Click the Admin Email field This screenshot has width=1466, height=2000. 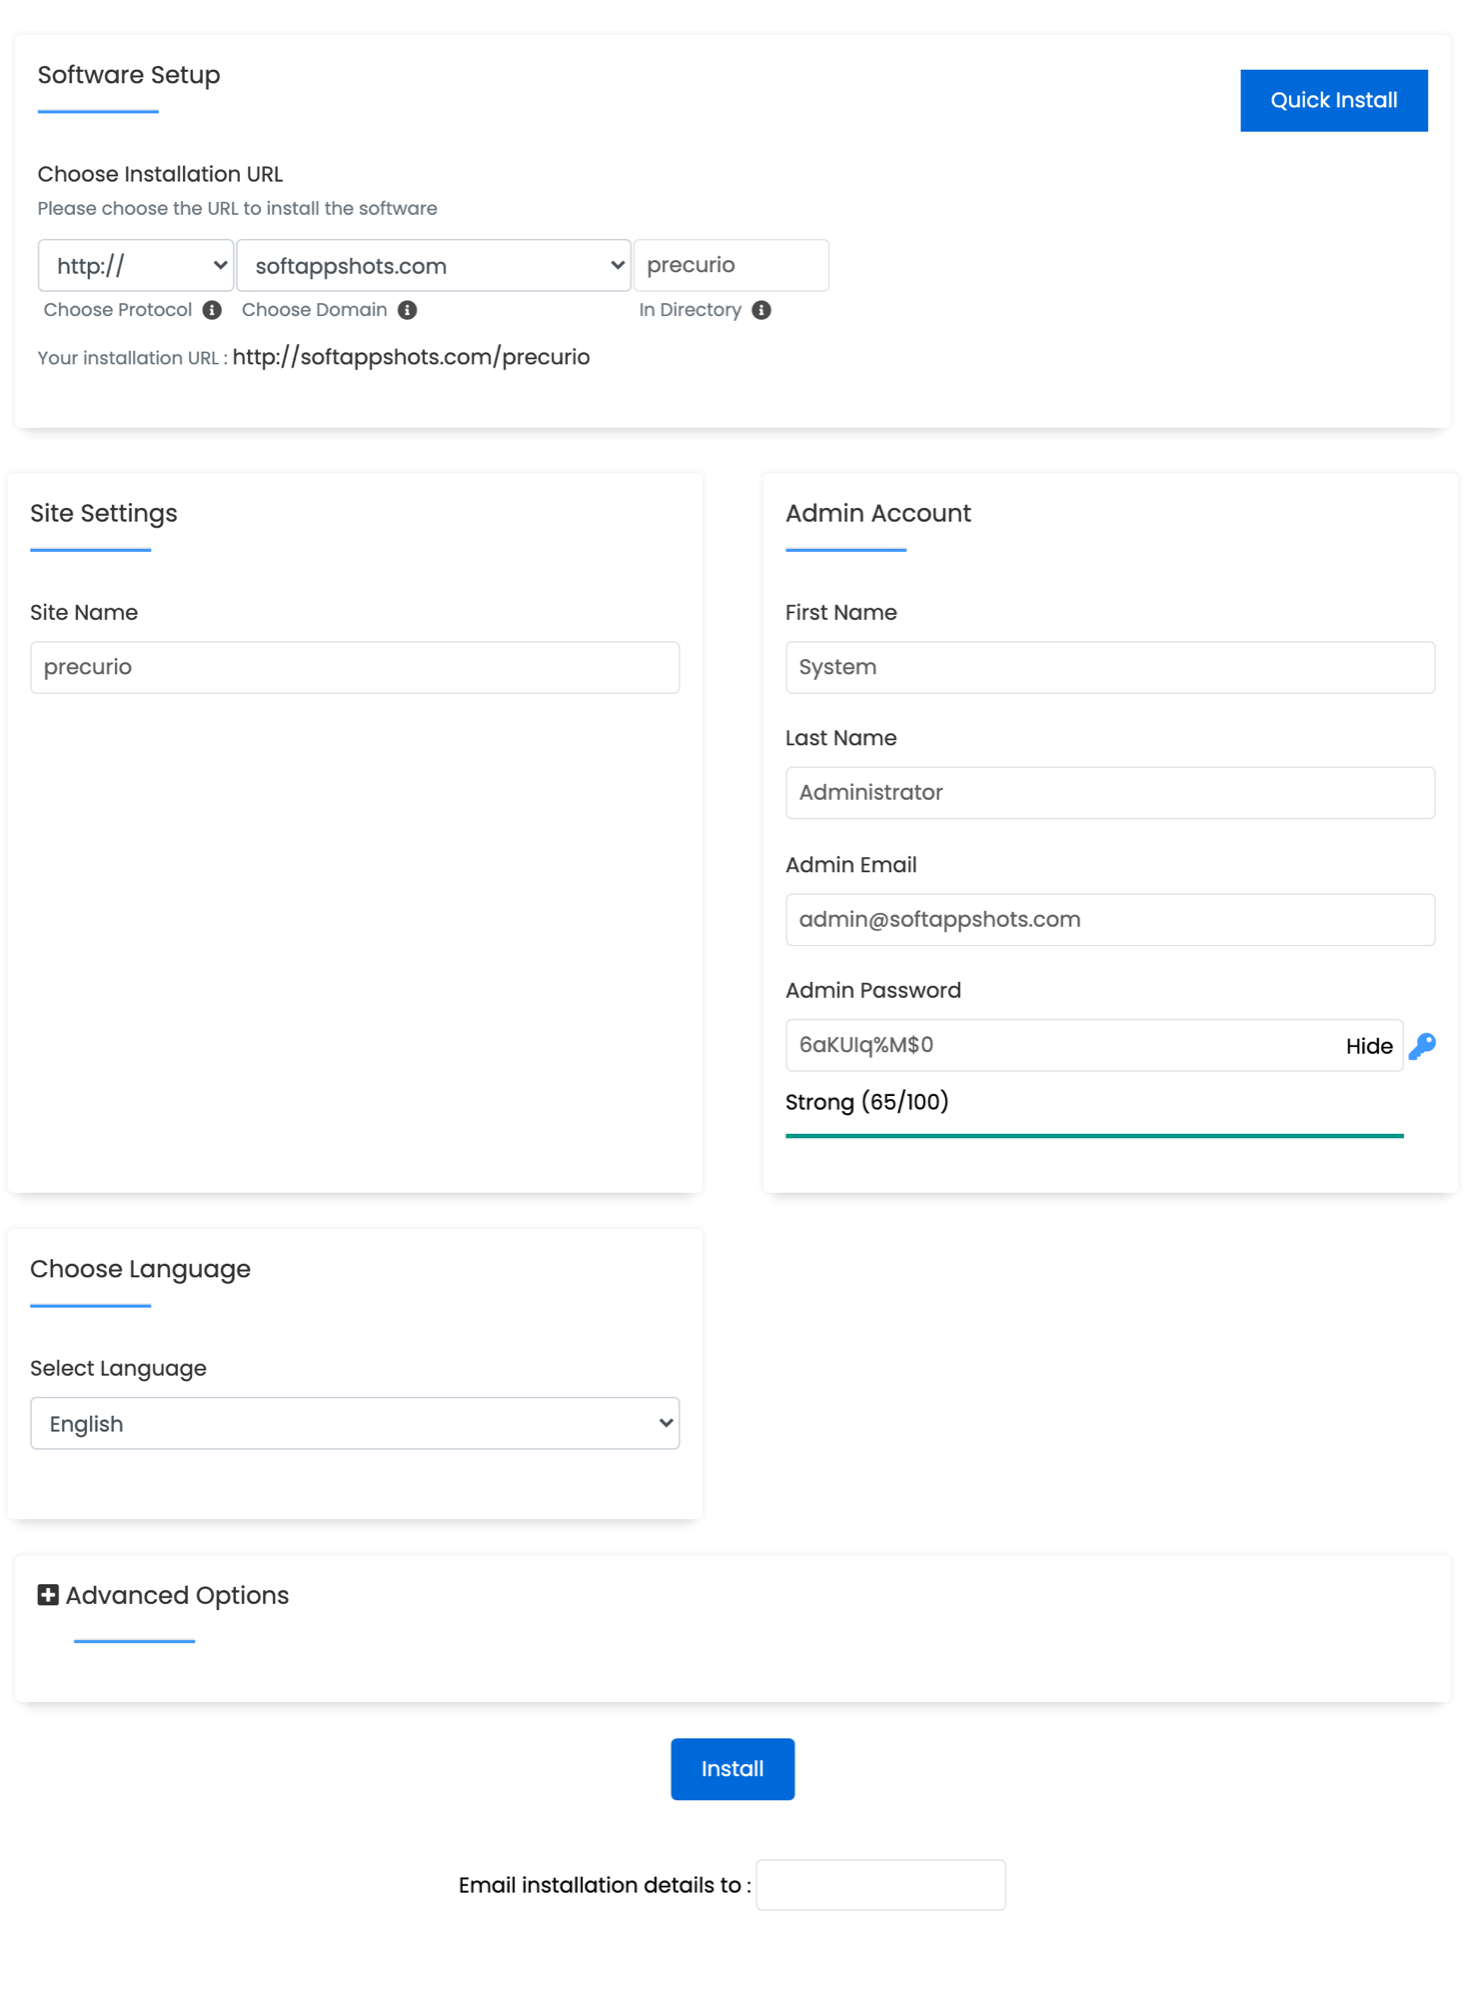[1110, 919]
